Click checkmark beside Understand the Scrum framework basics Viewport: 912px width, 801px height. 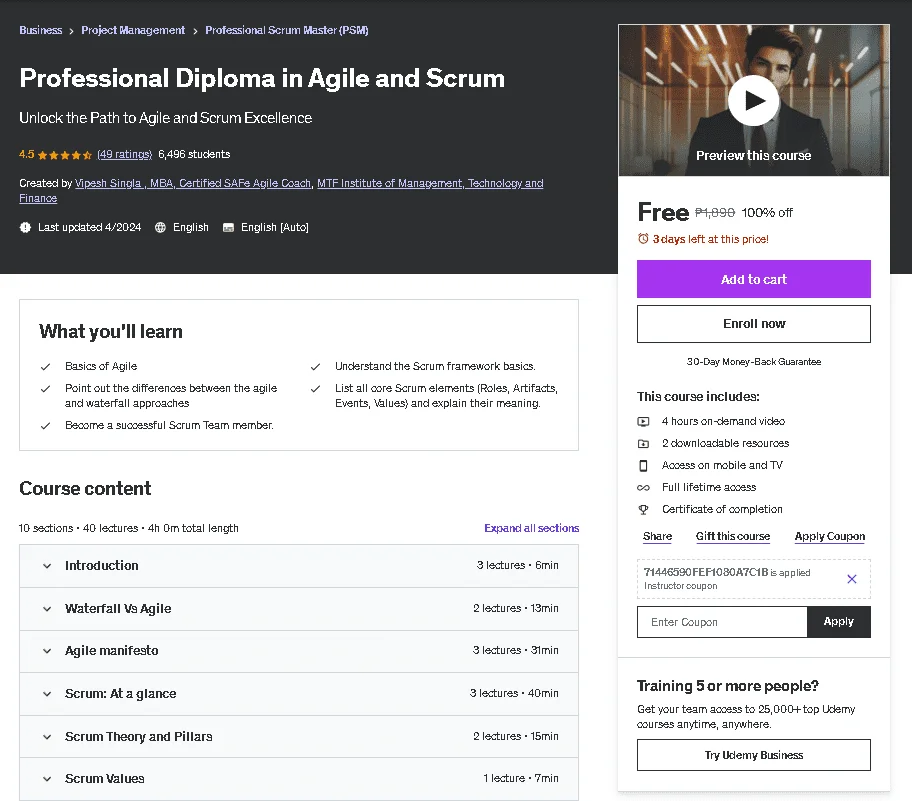point(315,366)
